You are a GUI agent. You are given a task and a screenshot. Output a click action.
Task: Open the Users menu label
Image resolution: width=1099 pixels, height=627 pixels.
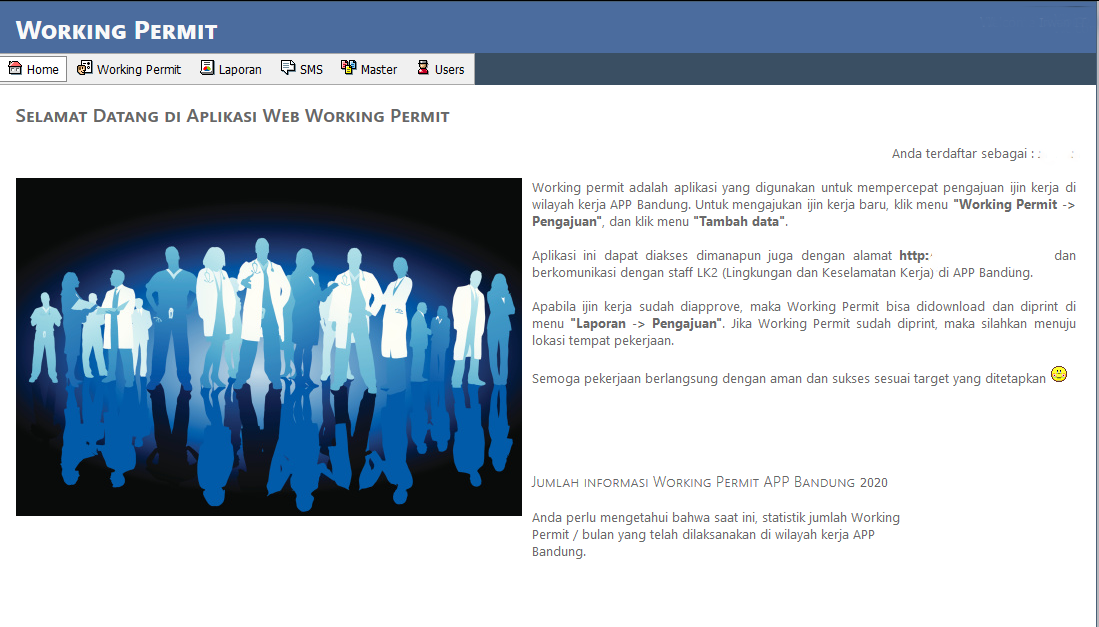449,70
